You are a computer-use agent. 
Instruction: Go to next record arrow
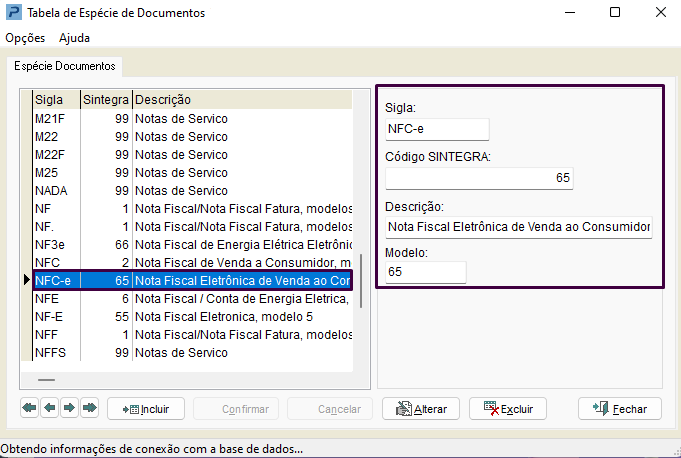[69, 408]
